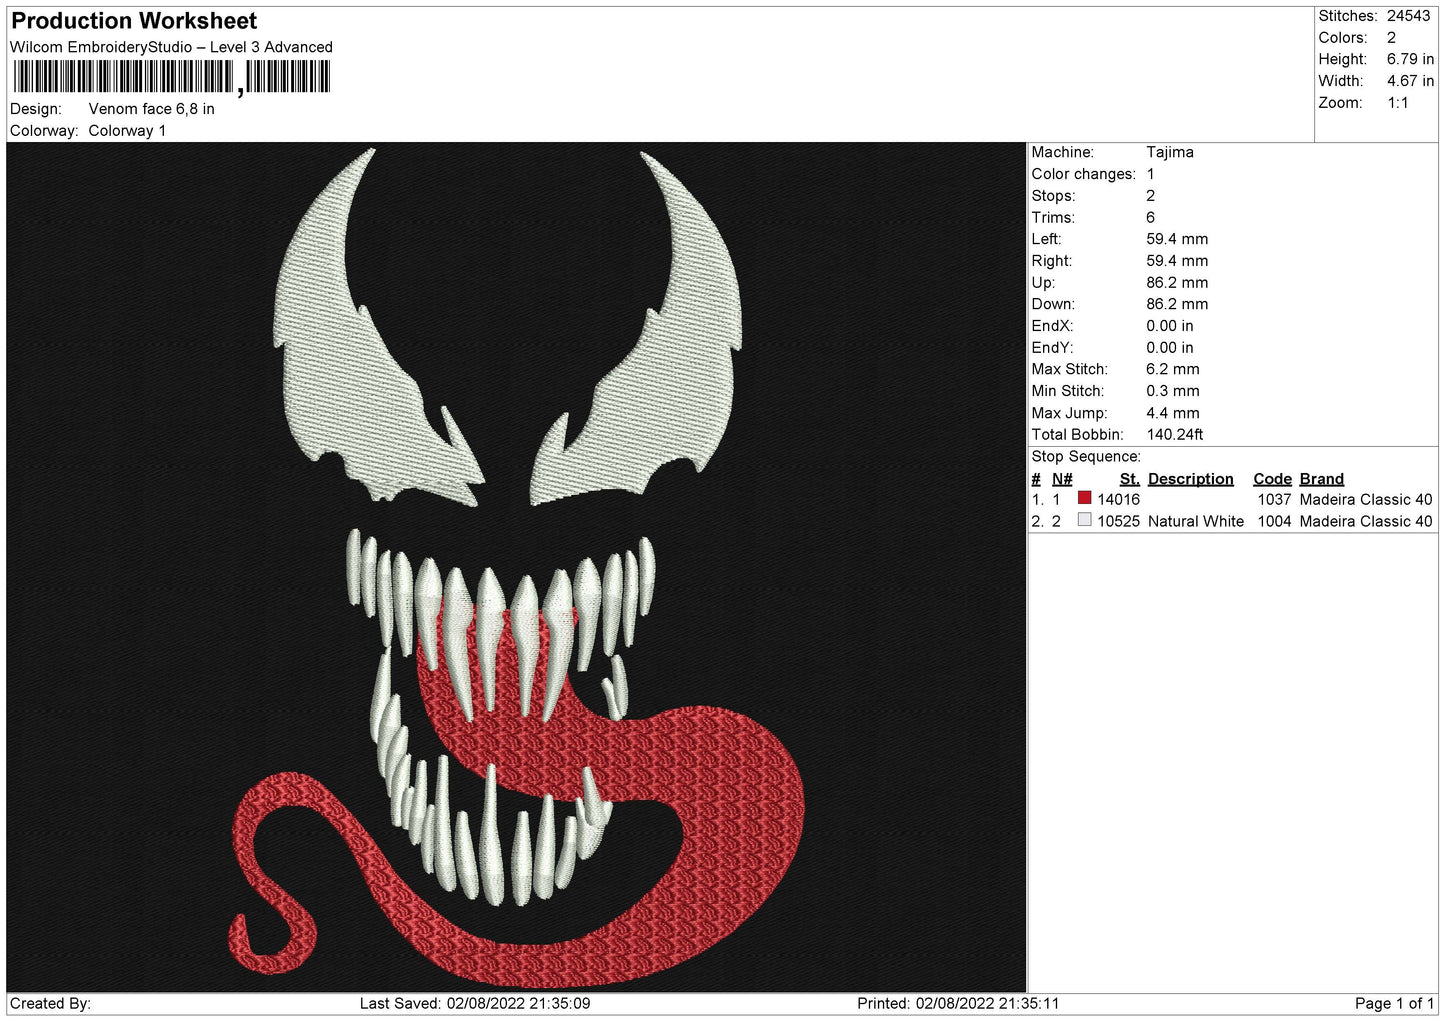The width and height of the screenshot is (1445, 1021).
Task: Click the red thread color swatch
Action: [x=1084, y=498]
